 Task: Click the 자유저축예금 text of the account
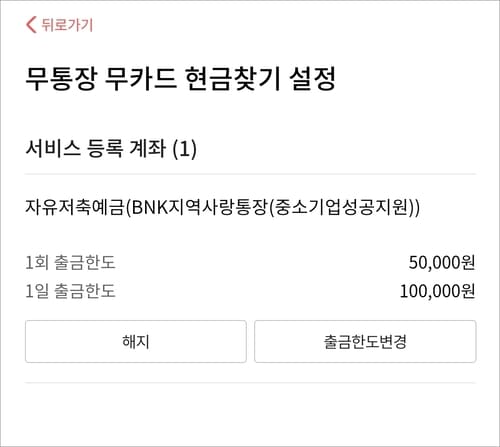coord(75,207)
